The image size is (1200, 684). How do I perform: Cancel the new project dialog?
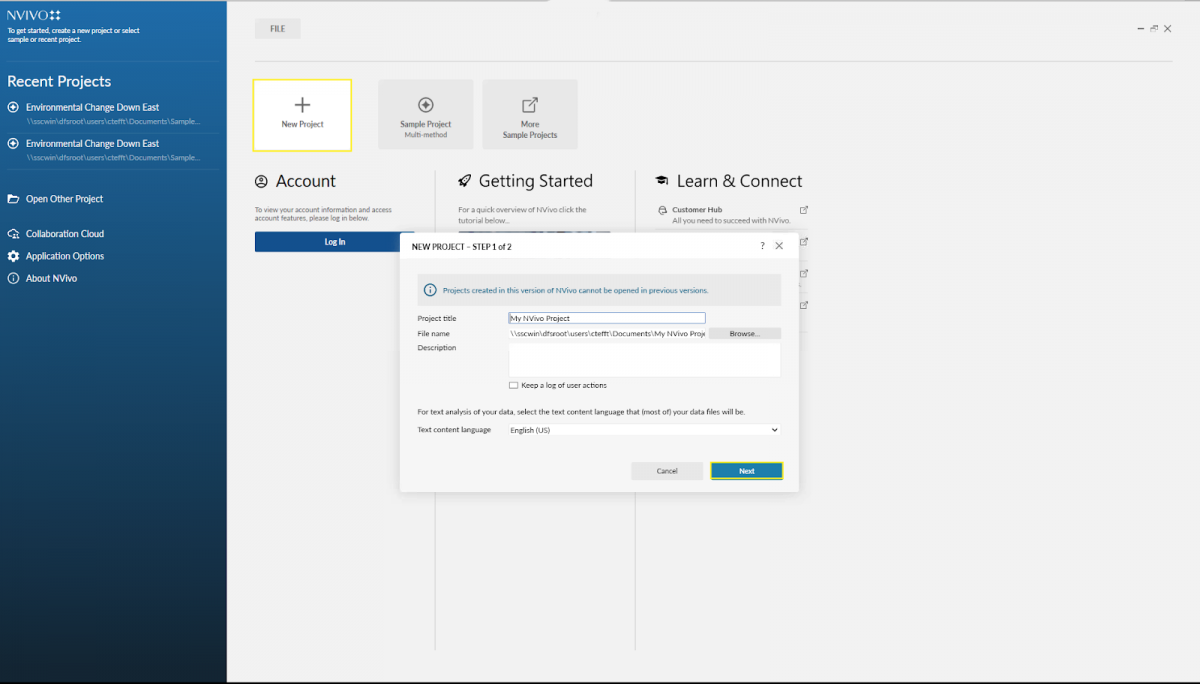666,470
